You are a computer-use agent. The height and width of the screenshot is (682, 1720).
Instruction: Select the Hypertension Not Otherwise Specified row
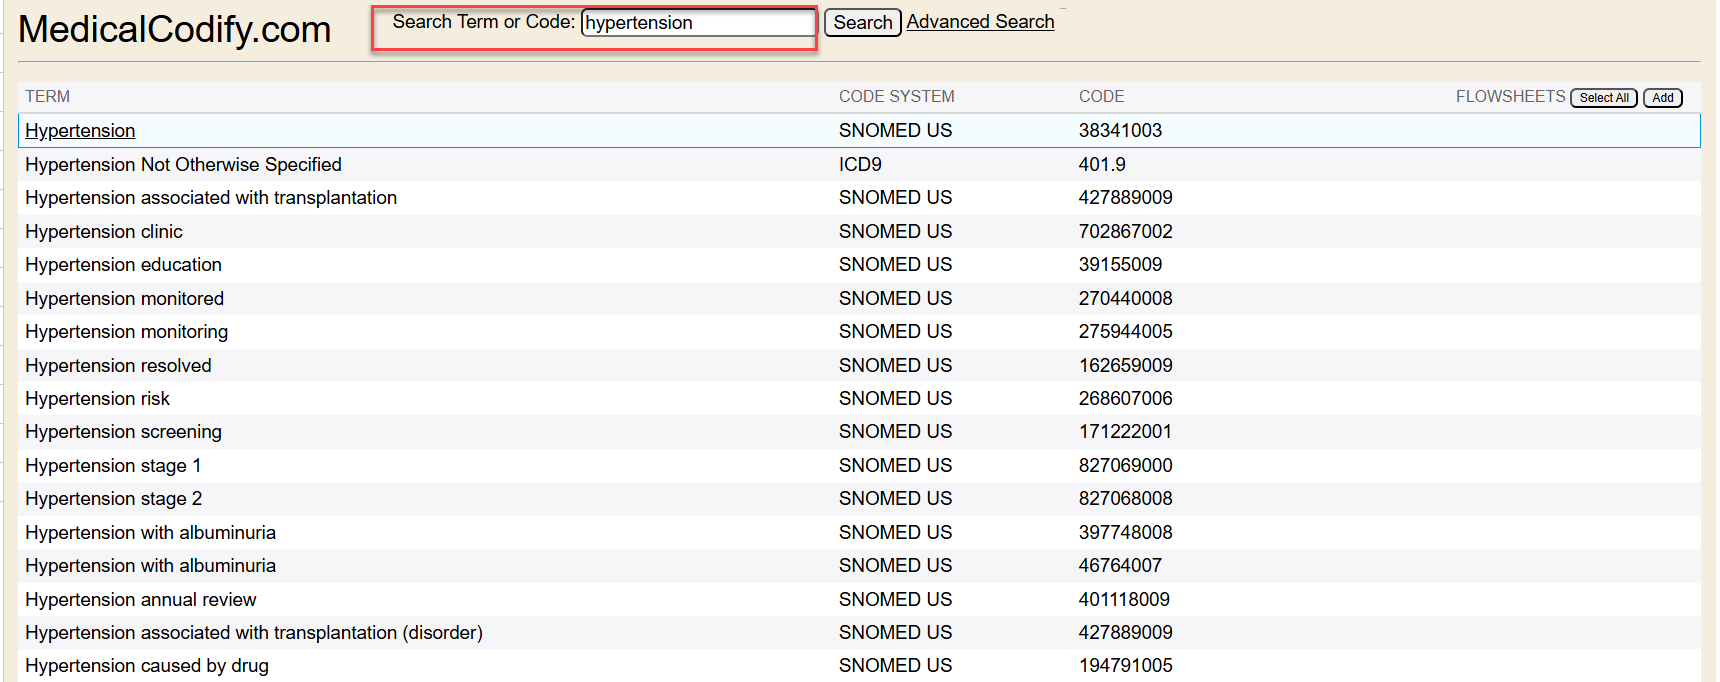pyautogui.click(x=183, y=165)
